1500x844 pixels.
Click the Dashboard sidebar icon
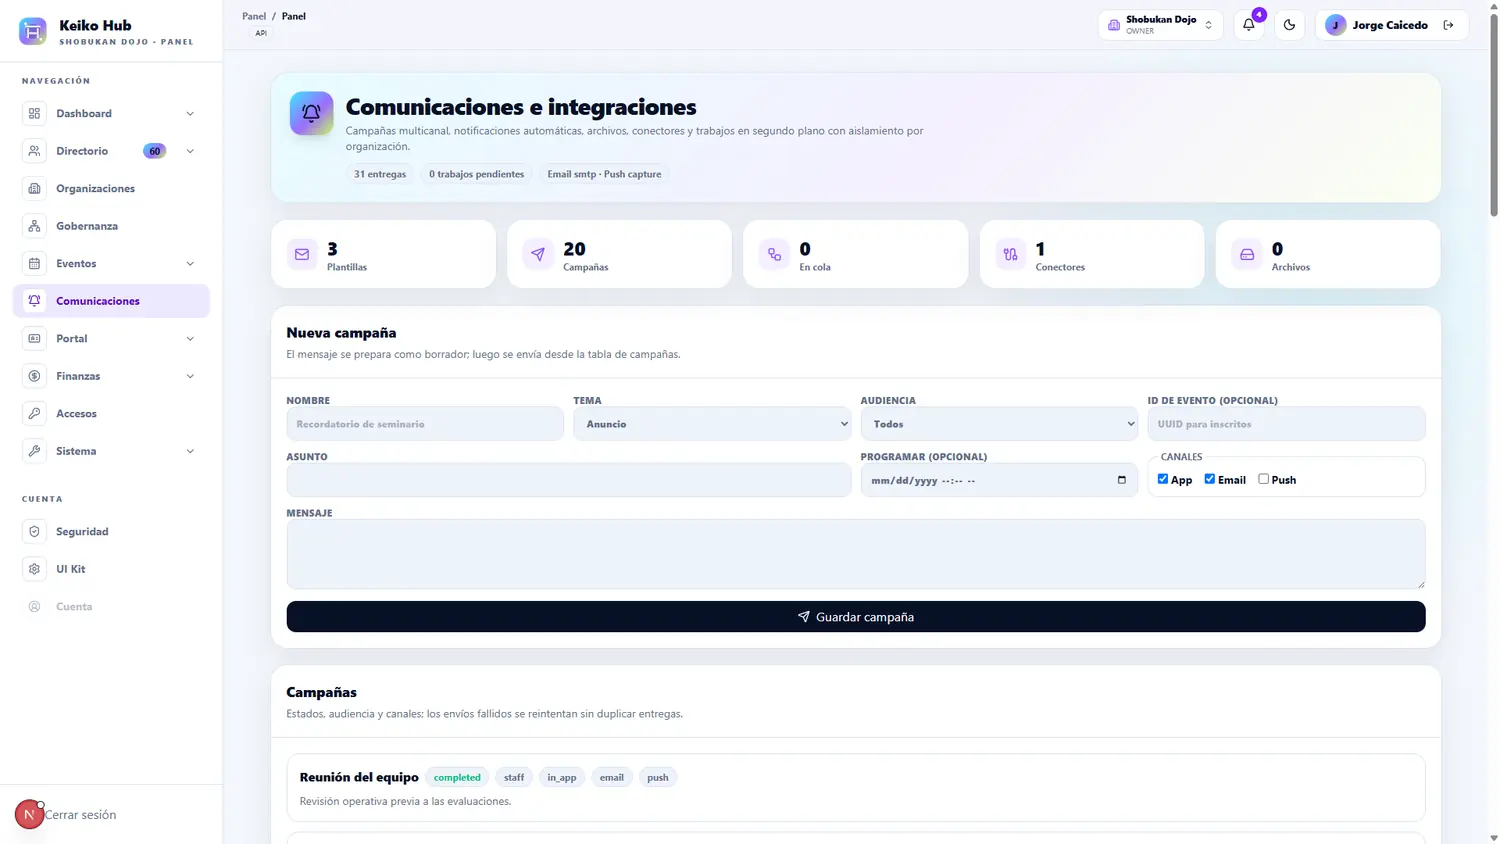pos(34,114)
